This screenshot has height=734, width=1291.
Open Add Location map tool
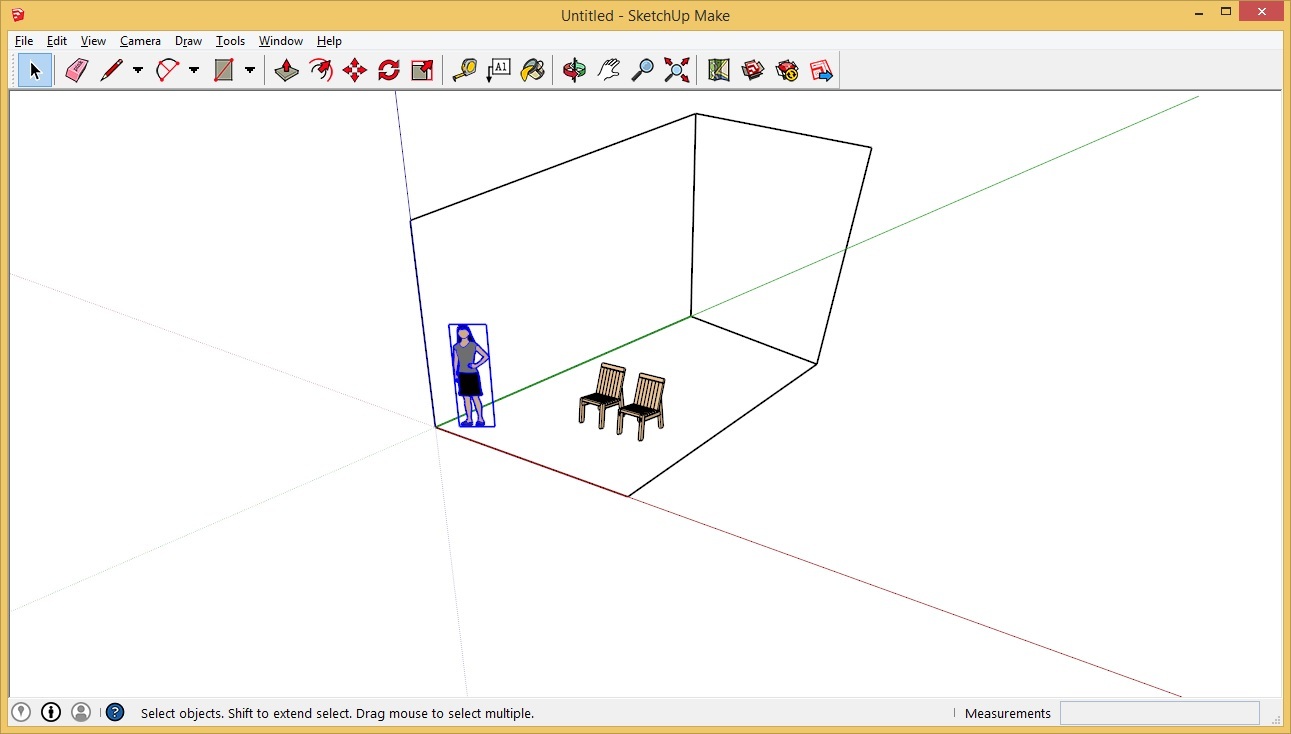pyautogui.click(x=719, y=70)
